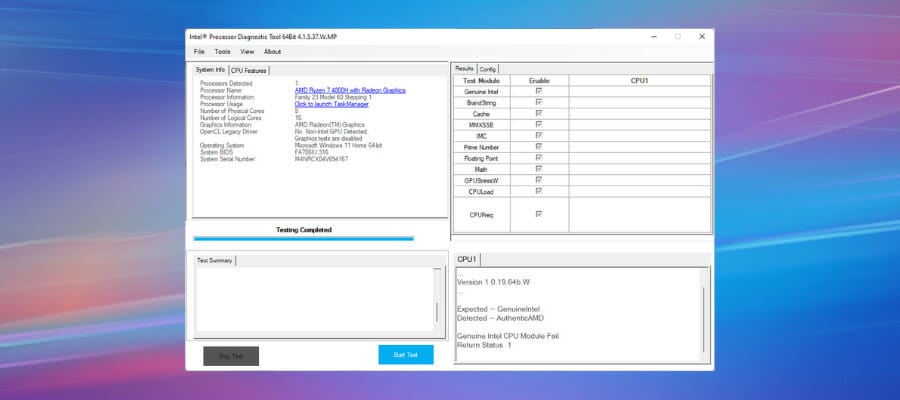Image resolution: width=900 pixels, height=400 pixels.
Task: Toggle the Math enable checkbox
Action: pos(539,169)
